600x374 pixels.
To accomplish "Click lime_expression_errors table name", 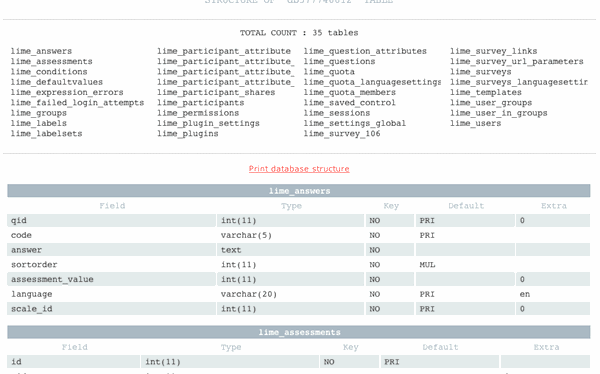I will 67,93.
